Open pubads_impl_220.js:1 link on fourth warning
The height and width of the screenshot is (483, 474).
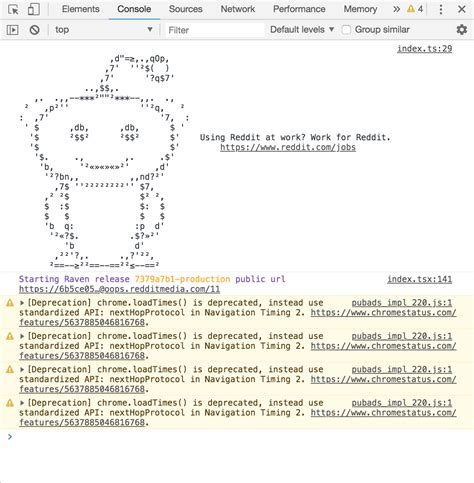point(402,403)
